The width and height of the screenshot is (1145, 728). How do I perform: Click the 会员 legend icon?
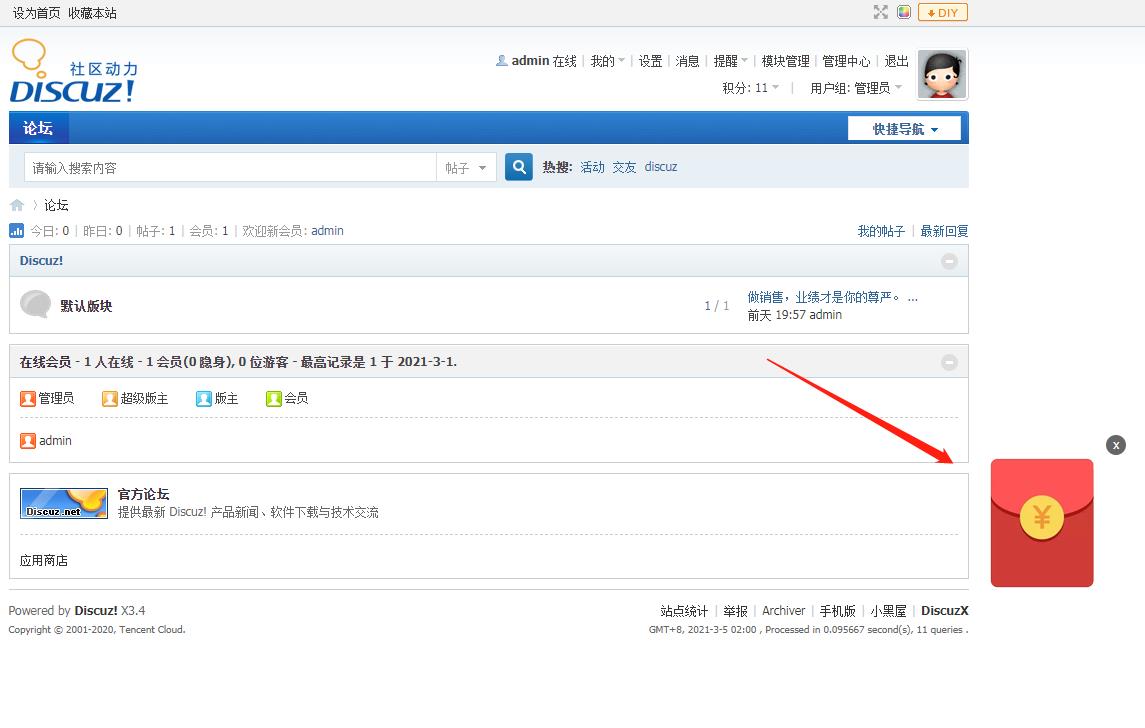(x=274, y=399)
